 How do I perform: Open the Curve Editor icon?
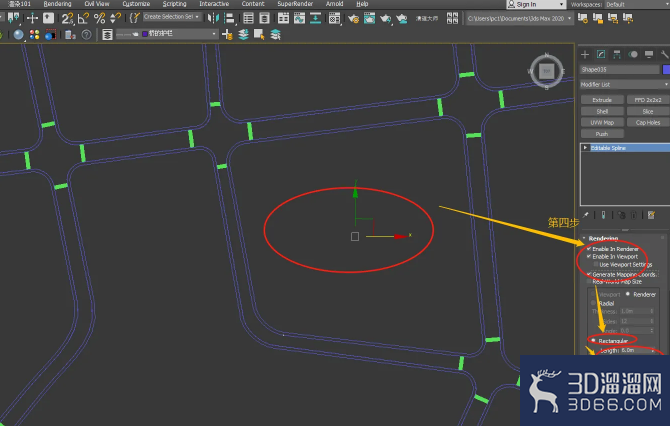pyautogui.click(x=299, y=18)
